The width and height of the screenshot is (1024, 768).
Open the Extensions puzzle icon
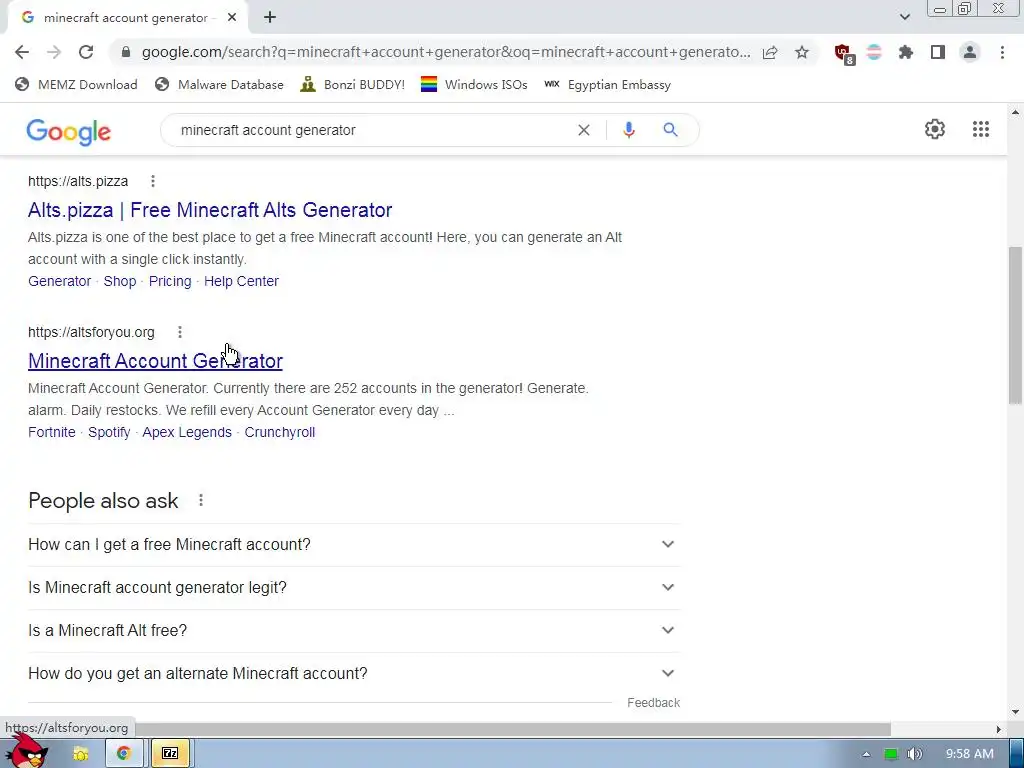click(906, 52)
